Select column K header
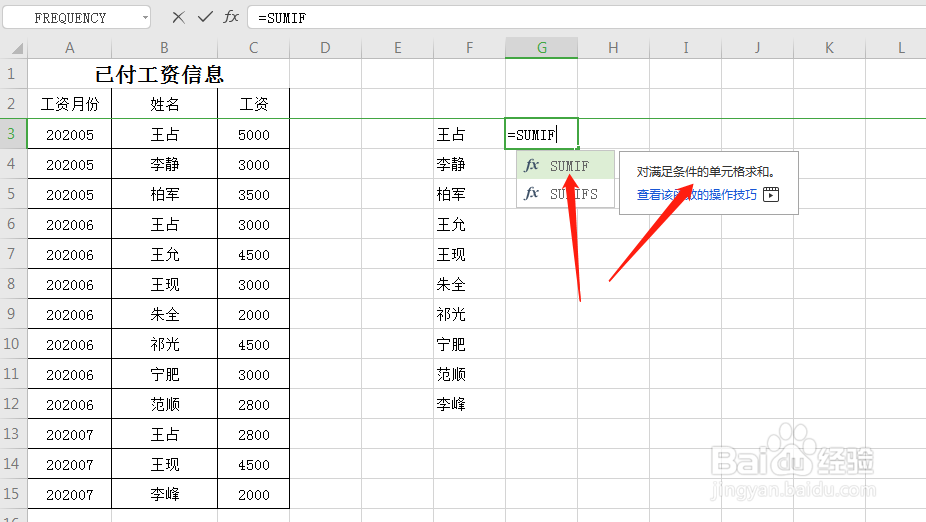 [830, 48]
